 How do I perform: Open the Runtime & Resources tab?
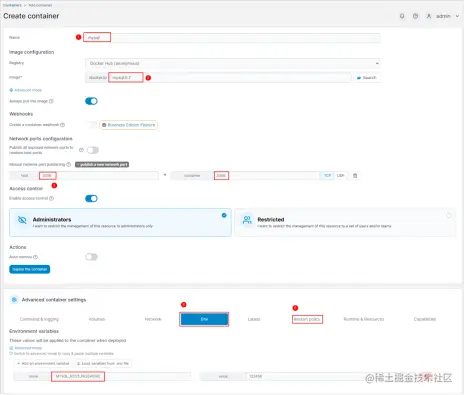click(x=364, y=319)
